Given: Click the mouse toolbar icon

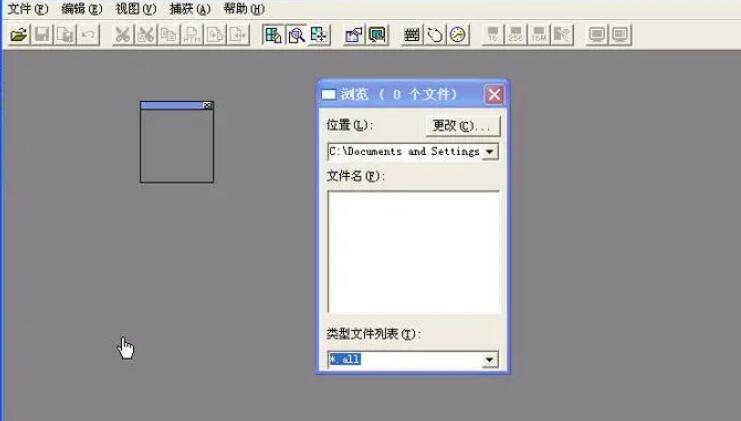Looking at the screenshot, I should point(435,35).
